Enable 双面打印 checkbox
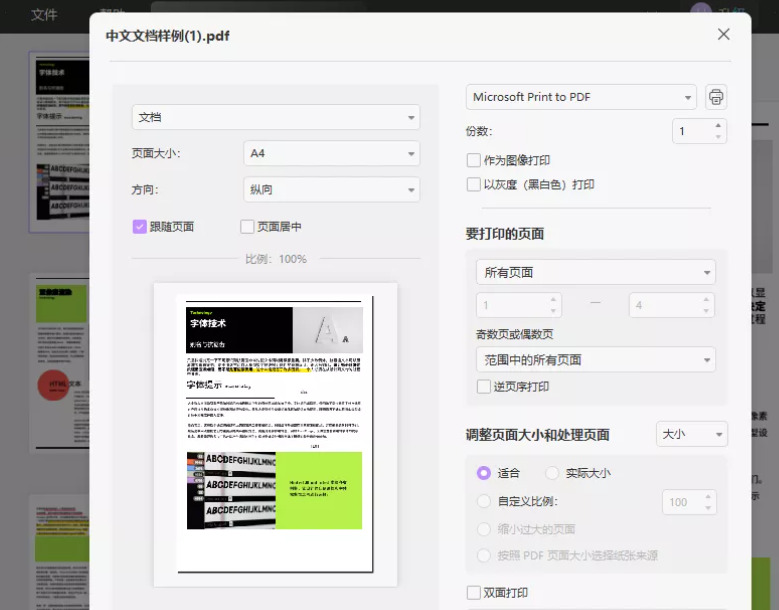Image resolution: width=779 pixels, height=610 pixels. (474, 593)
